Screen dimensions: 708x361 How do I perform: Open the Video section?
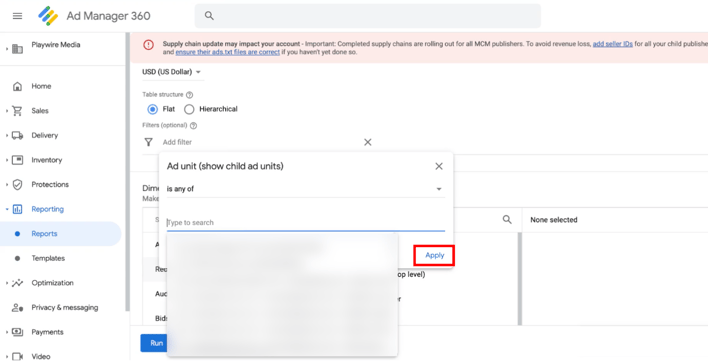pyautogui.click(x=41, y=356)
